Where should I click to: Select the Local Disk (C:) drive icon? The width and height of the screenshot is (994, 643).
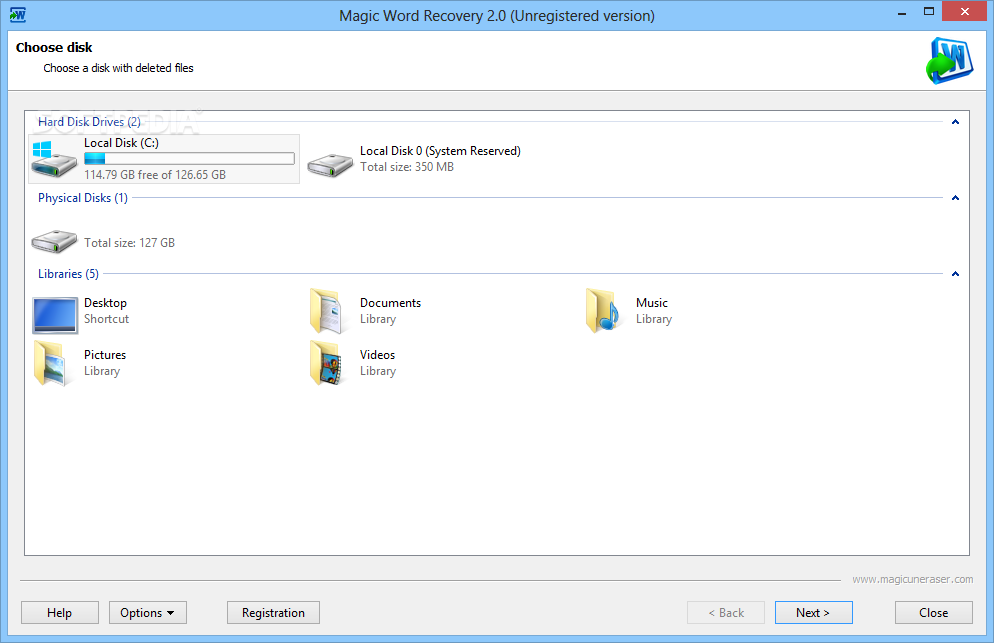click(54, 159)
